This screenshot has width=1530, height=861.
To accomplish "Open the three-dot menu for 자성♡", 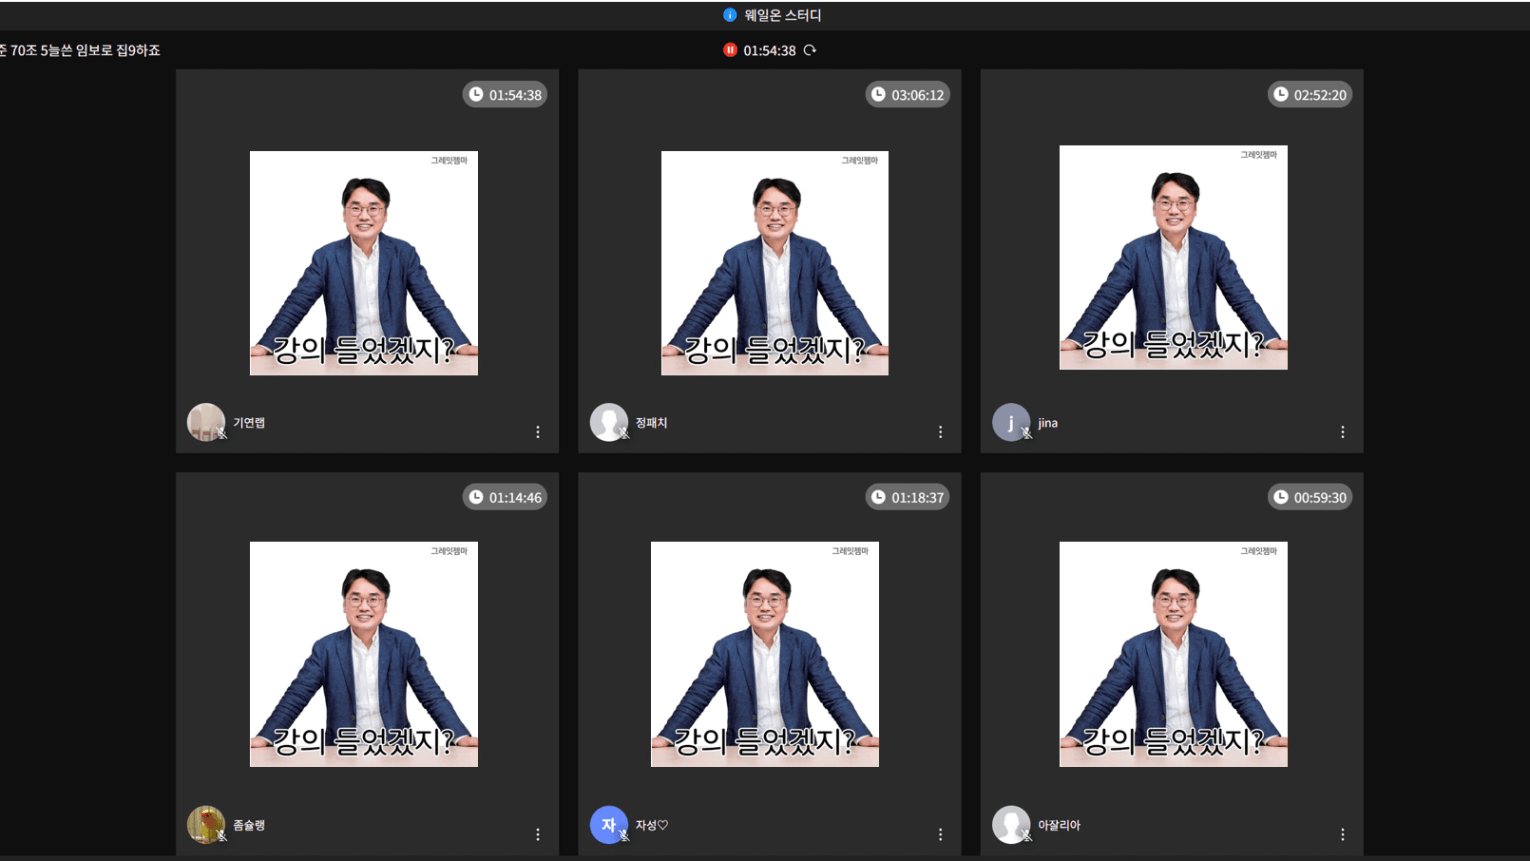I will 940,834.
